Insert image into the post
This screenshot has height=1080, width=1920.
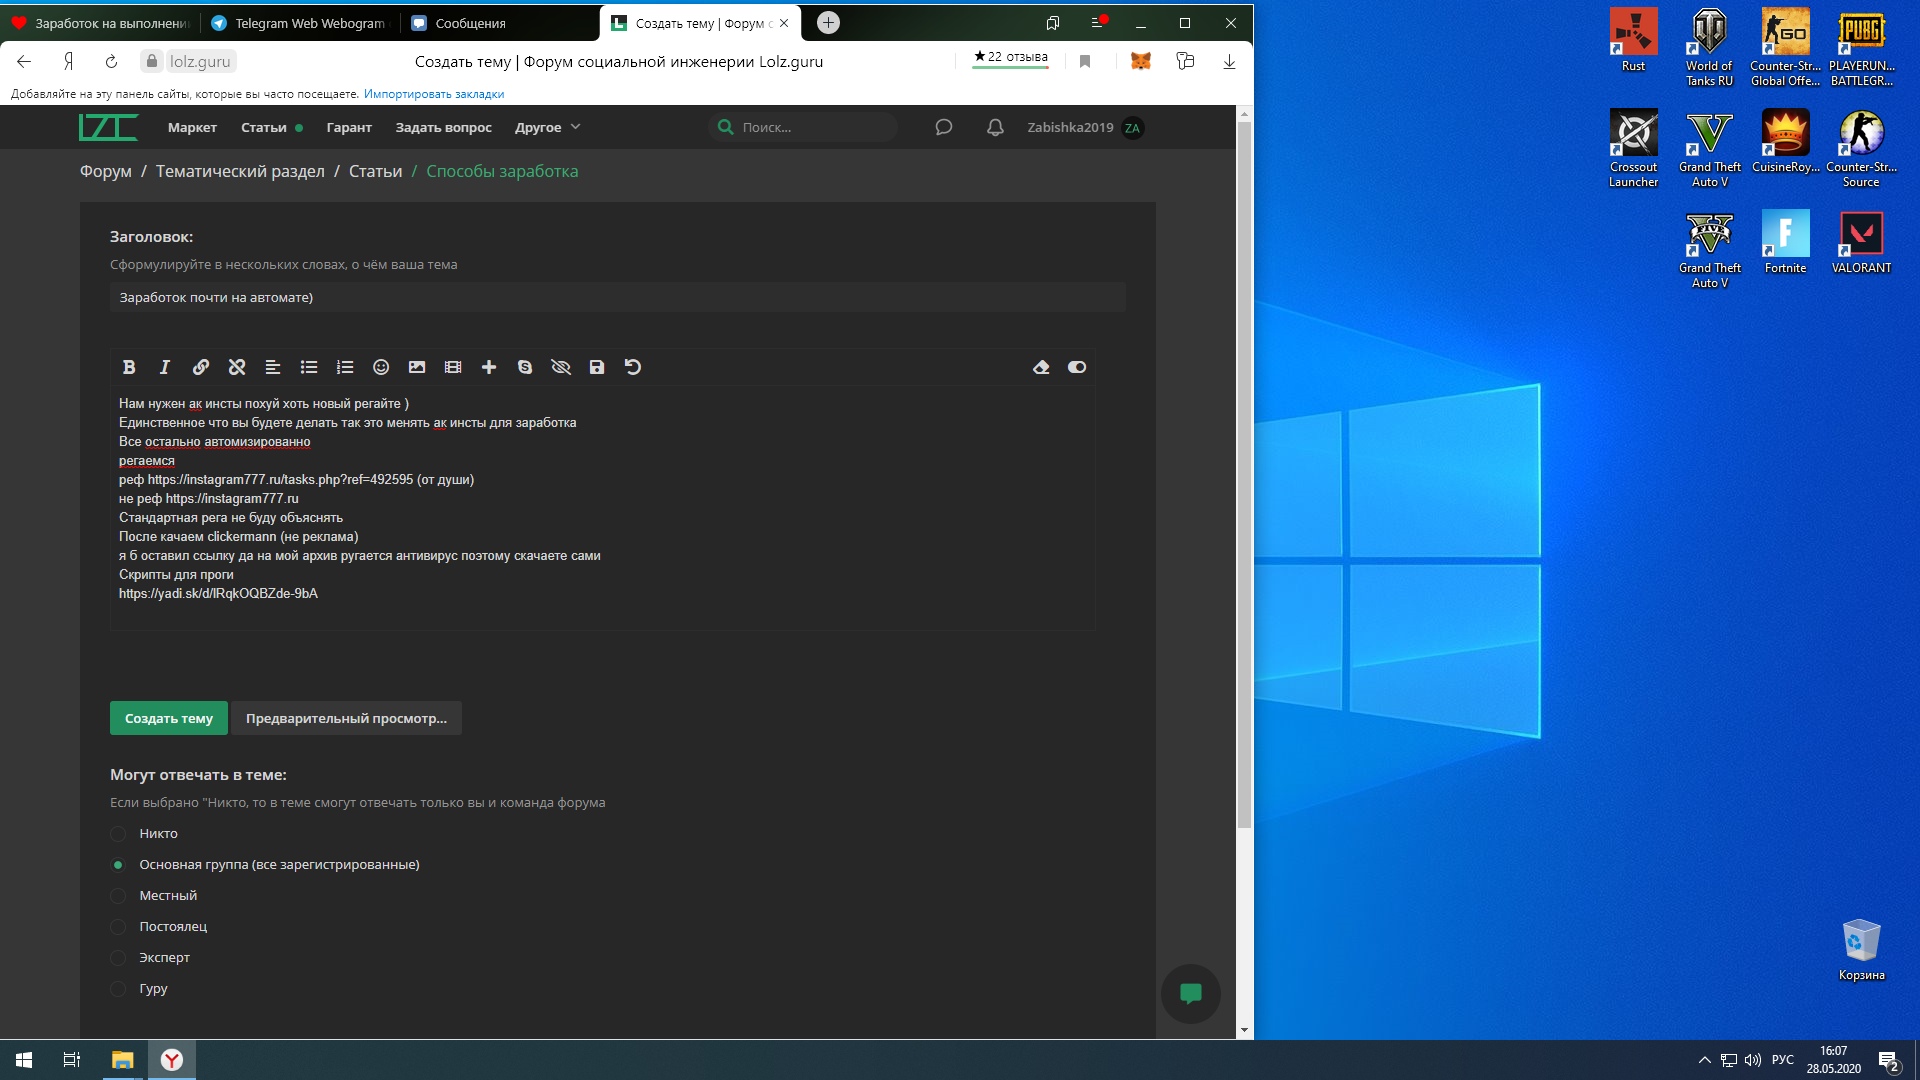[x=417, y=367]
